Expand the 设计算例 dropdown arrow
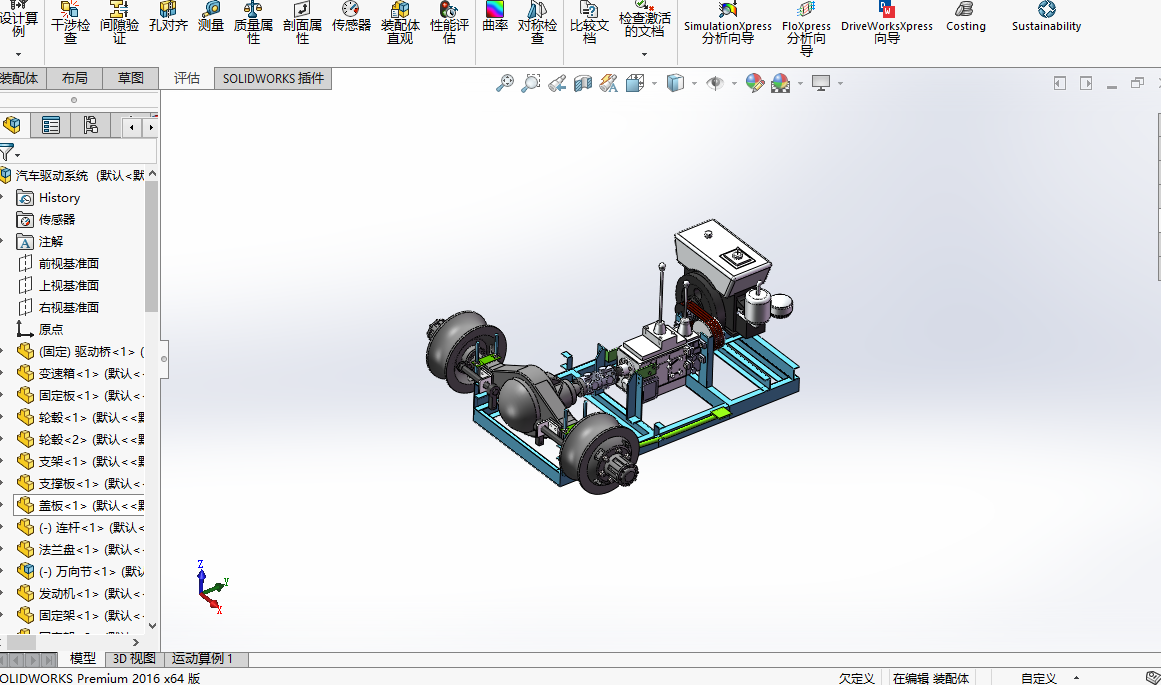This screenshot has height=685, width=1161. click(19, 54)
